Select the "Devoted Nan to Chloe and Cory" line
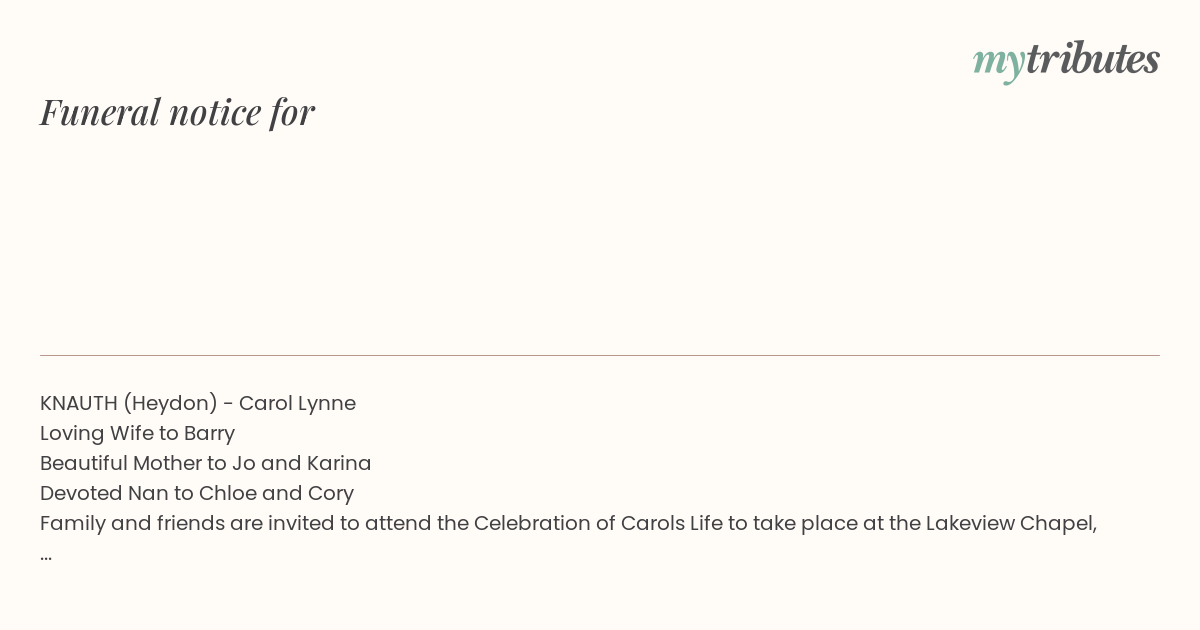1200x630 pixels. [197, 493]
